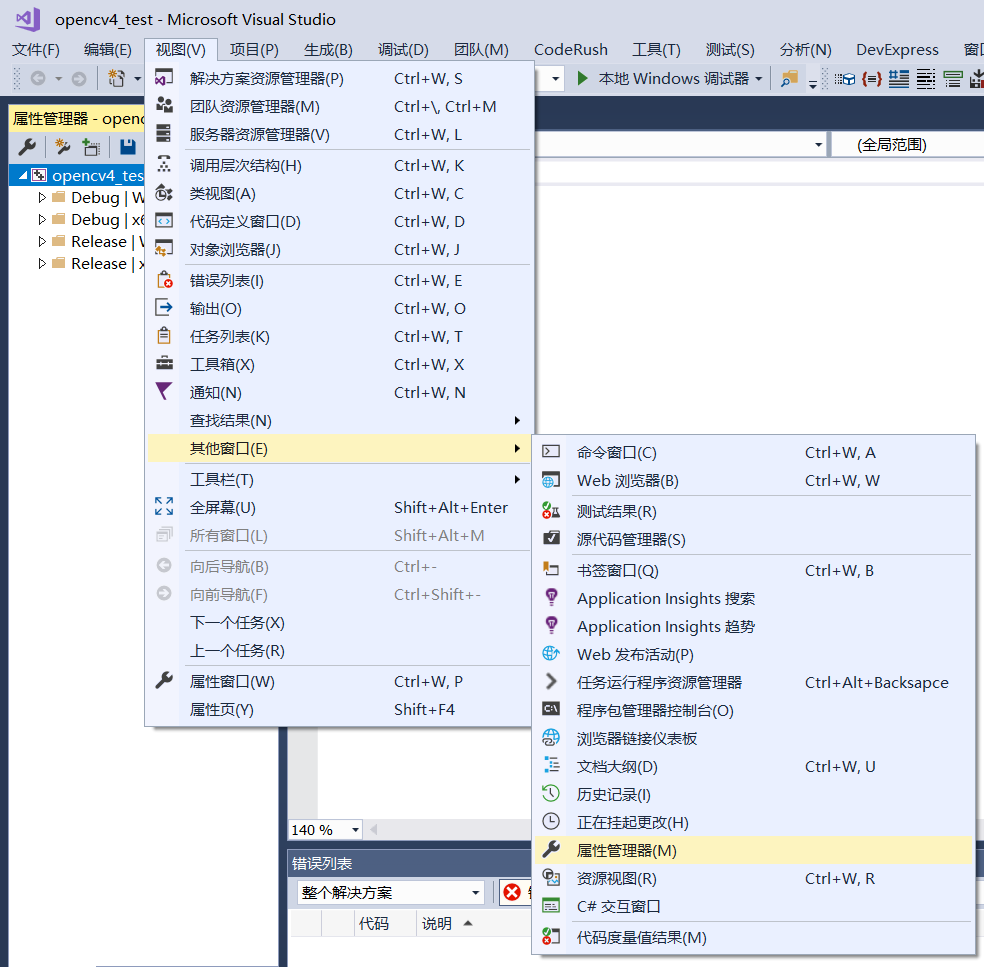Click the 程序包管理器控制台 console icon
Image resolution: width=984 pixels, height=967 pixels.
[551, 709]
